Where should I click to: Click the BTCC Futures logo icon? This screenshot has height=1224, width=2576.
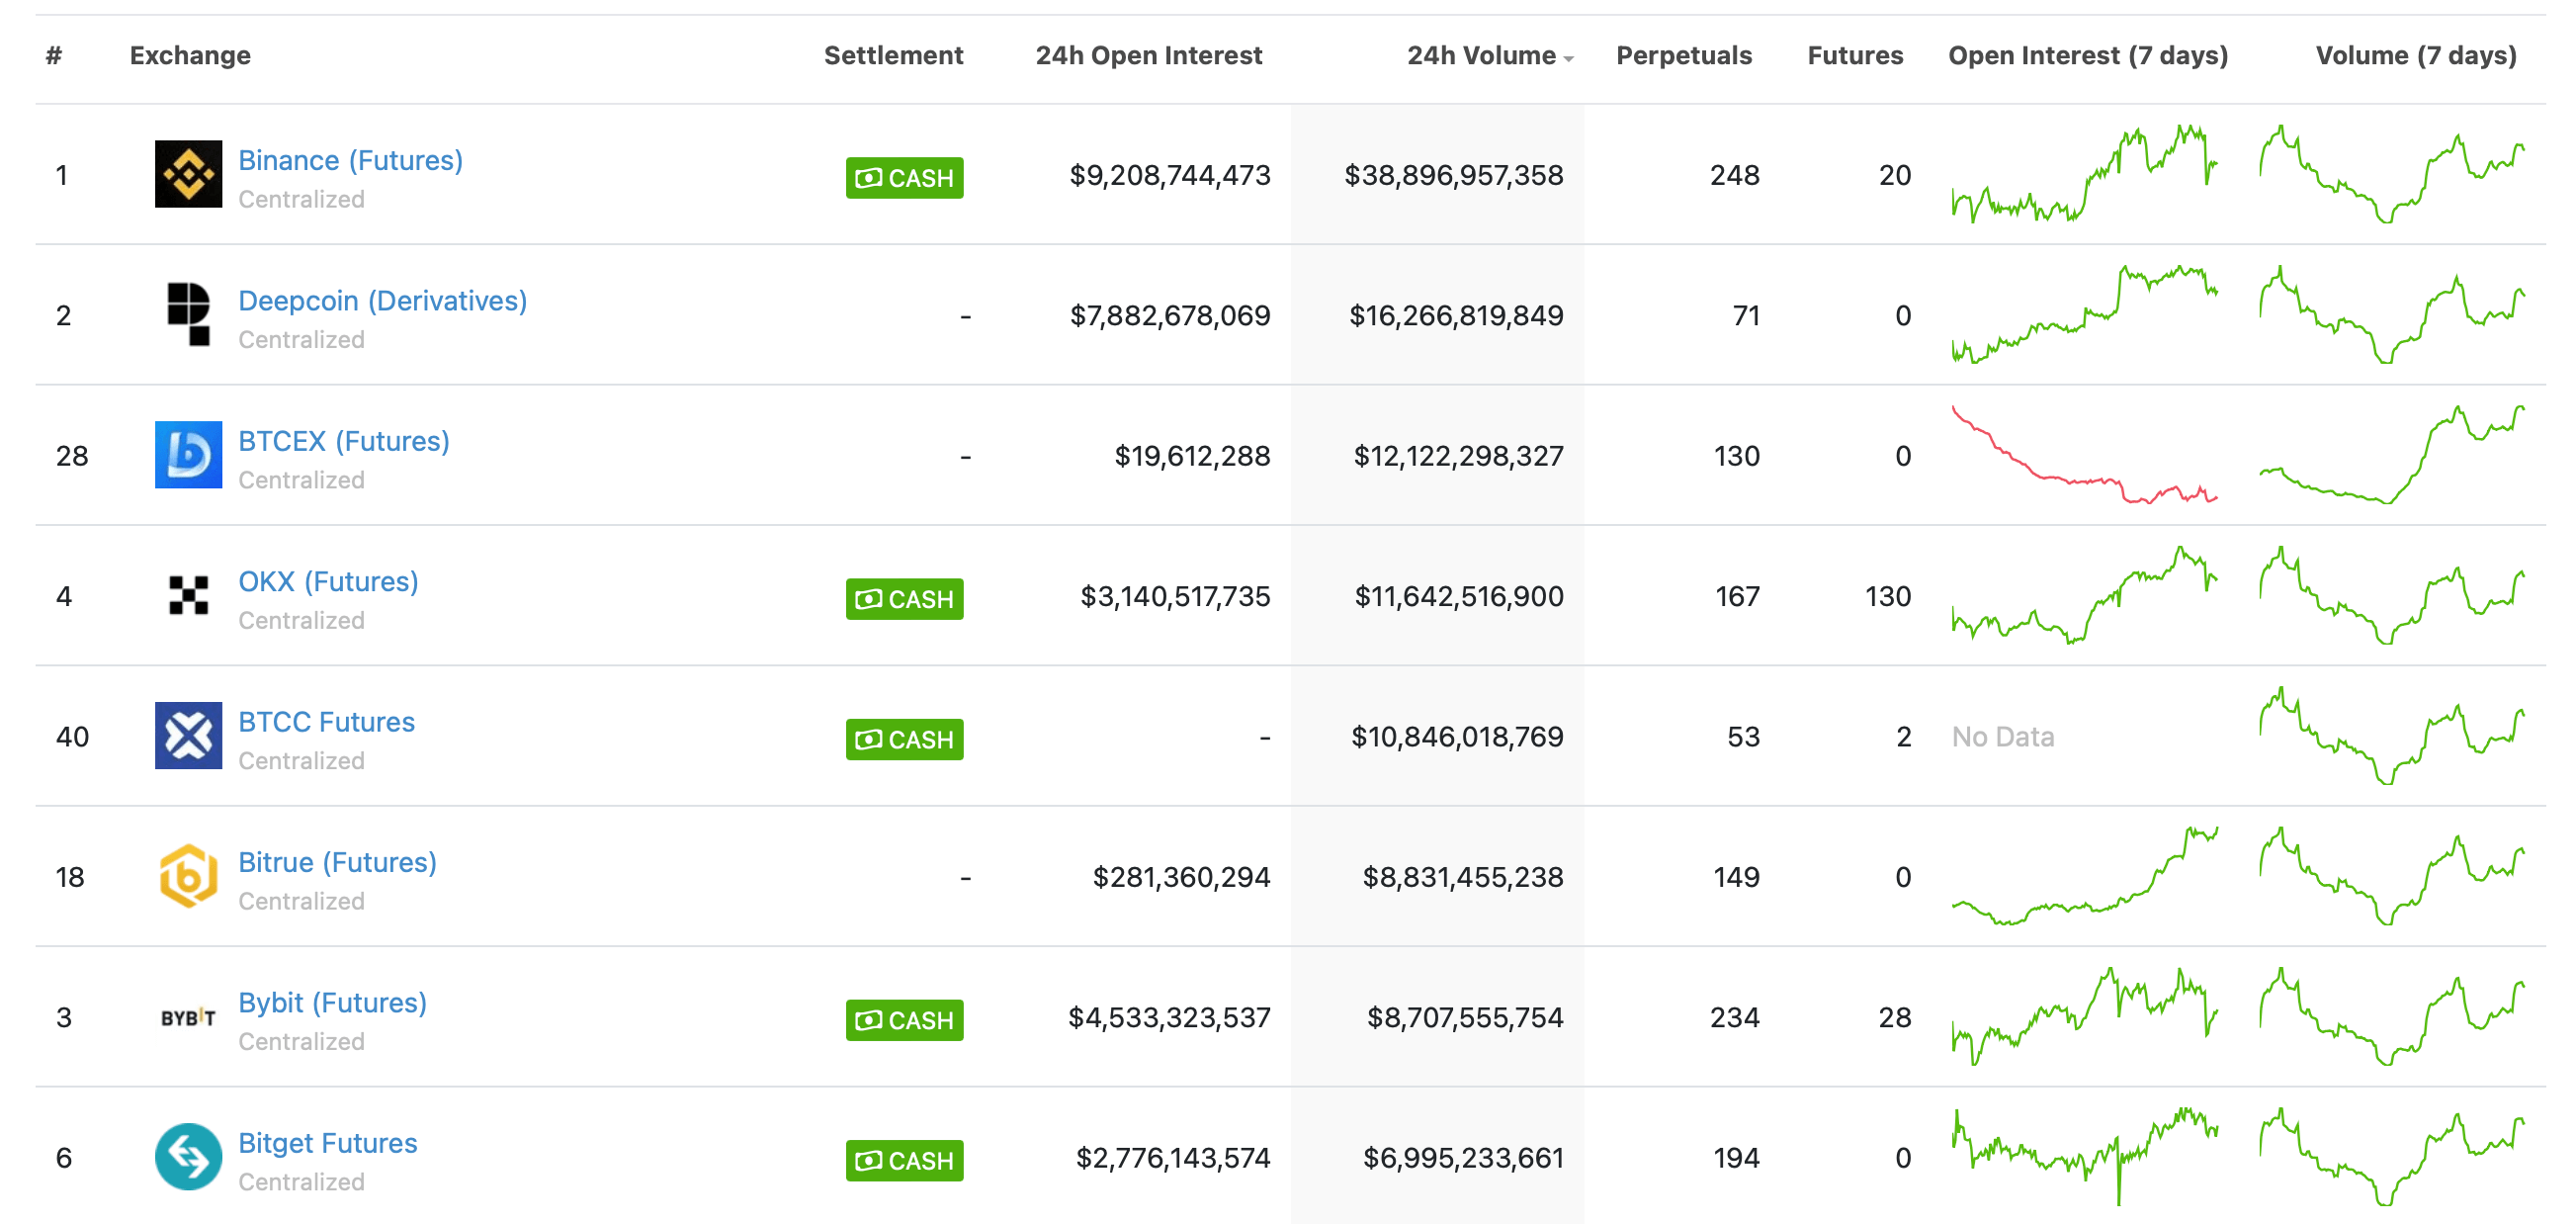click(188, 736)
